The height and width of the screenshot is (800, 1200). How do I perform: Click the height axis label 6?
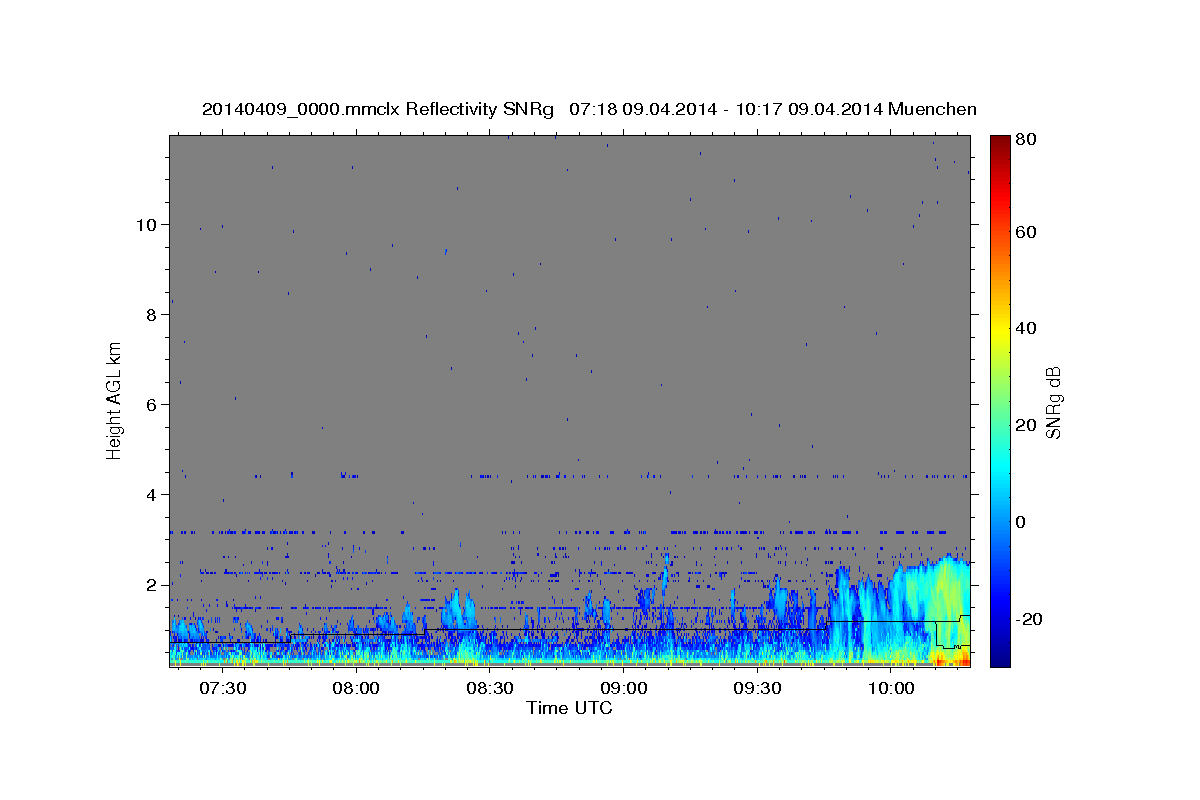coord(151,404)
